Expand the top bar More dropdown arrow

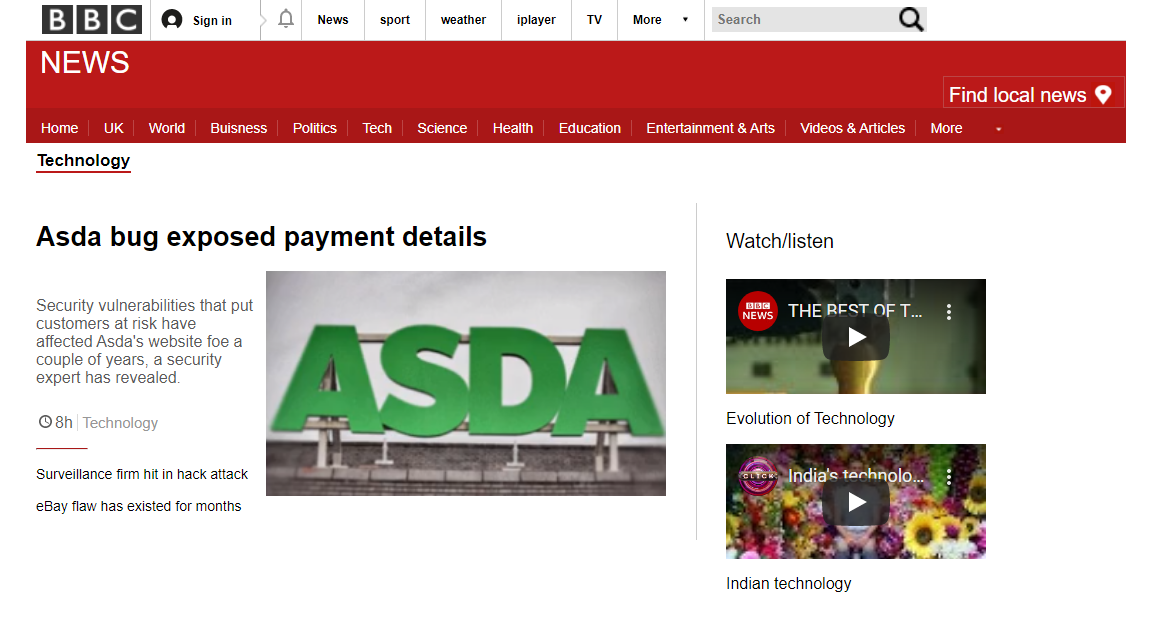(x=685, y=20)
